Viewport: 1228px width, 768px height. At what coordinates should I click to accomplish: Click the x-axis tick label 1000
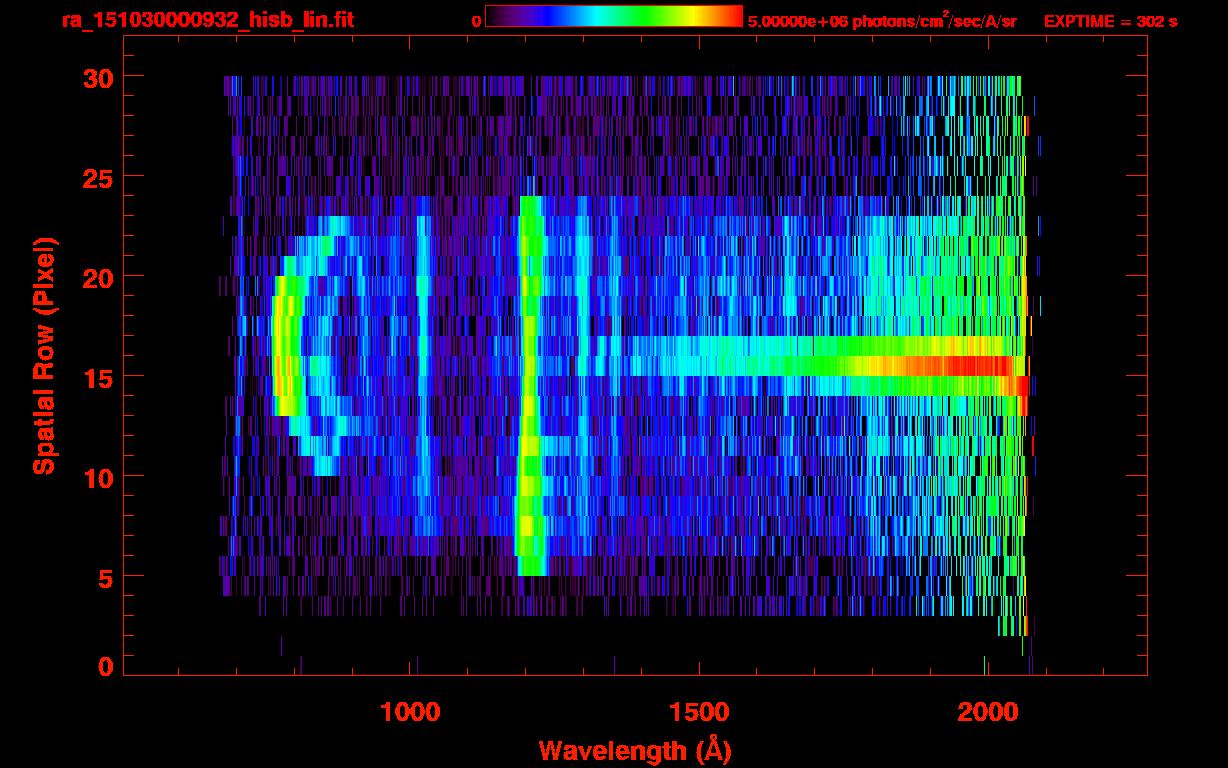pyautogui.click(x=410, y=712)
